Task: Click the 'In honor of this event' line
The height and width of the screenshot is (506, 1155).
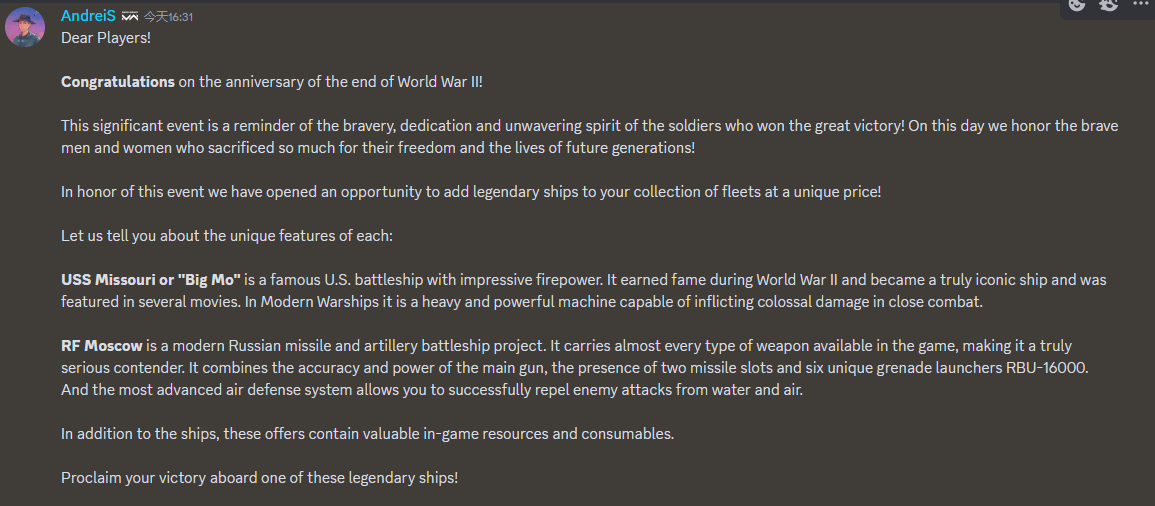Action: coord(471,192)
